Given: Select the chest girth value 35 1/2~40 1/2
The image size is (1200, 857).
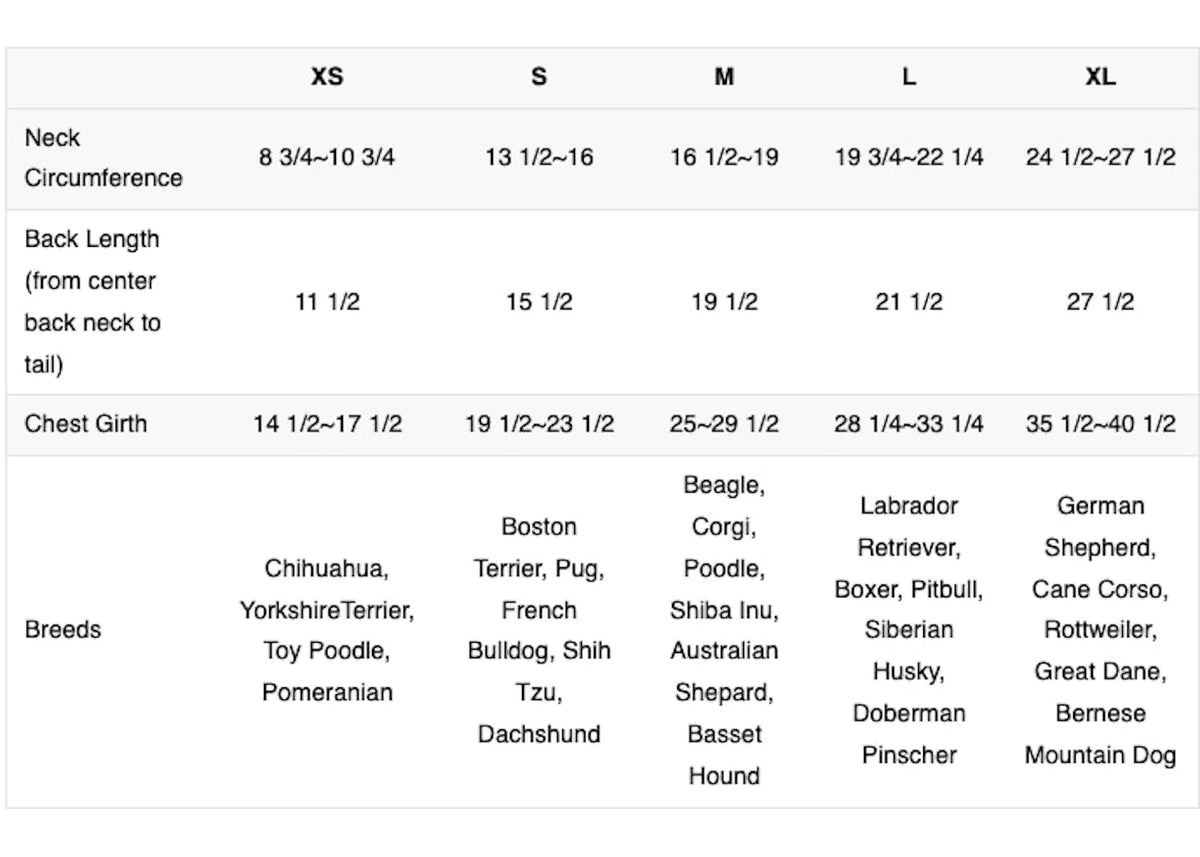Looking at the screenshot, I should [x=1100, y=424].
